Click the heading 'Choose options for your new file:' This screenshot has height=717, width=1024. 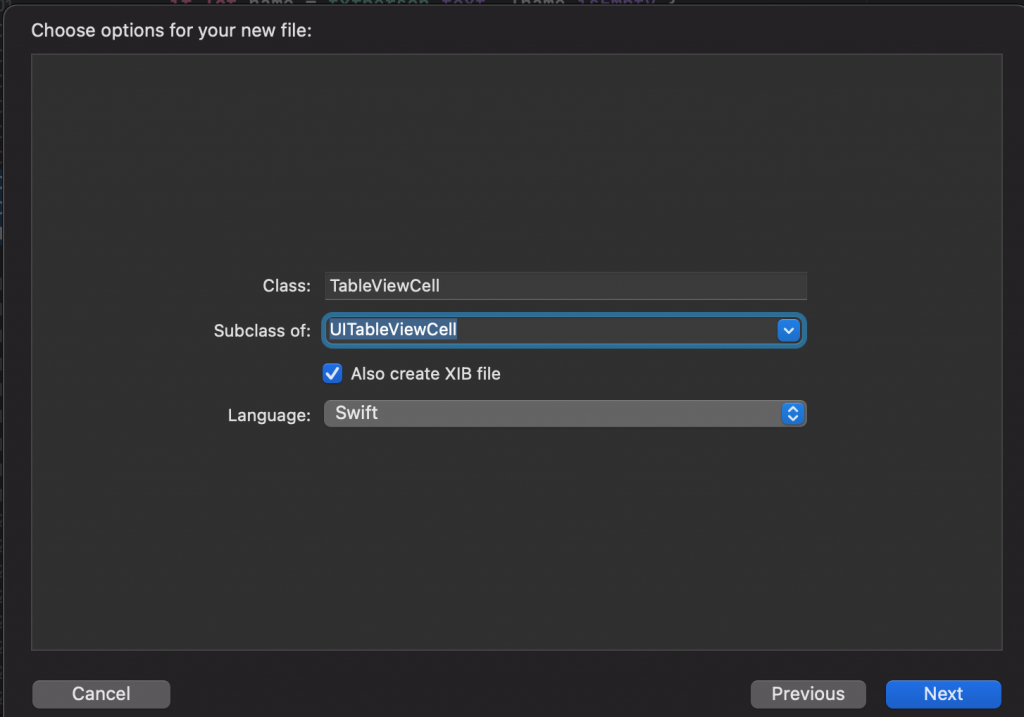[x=172, y=31]
